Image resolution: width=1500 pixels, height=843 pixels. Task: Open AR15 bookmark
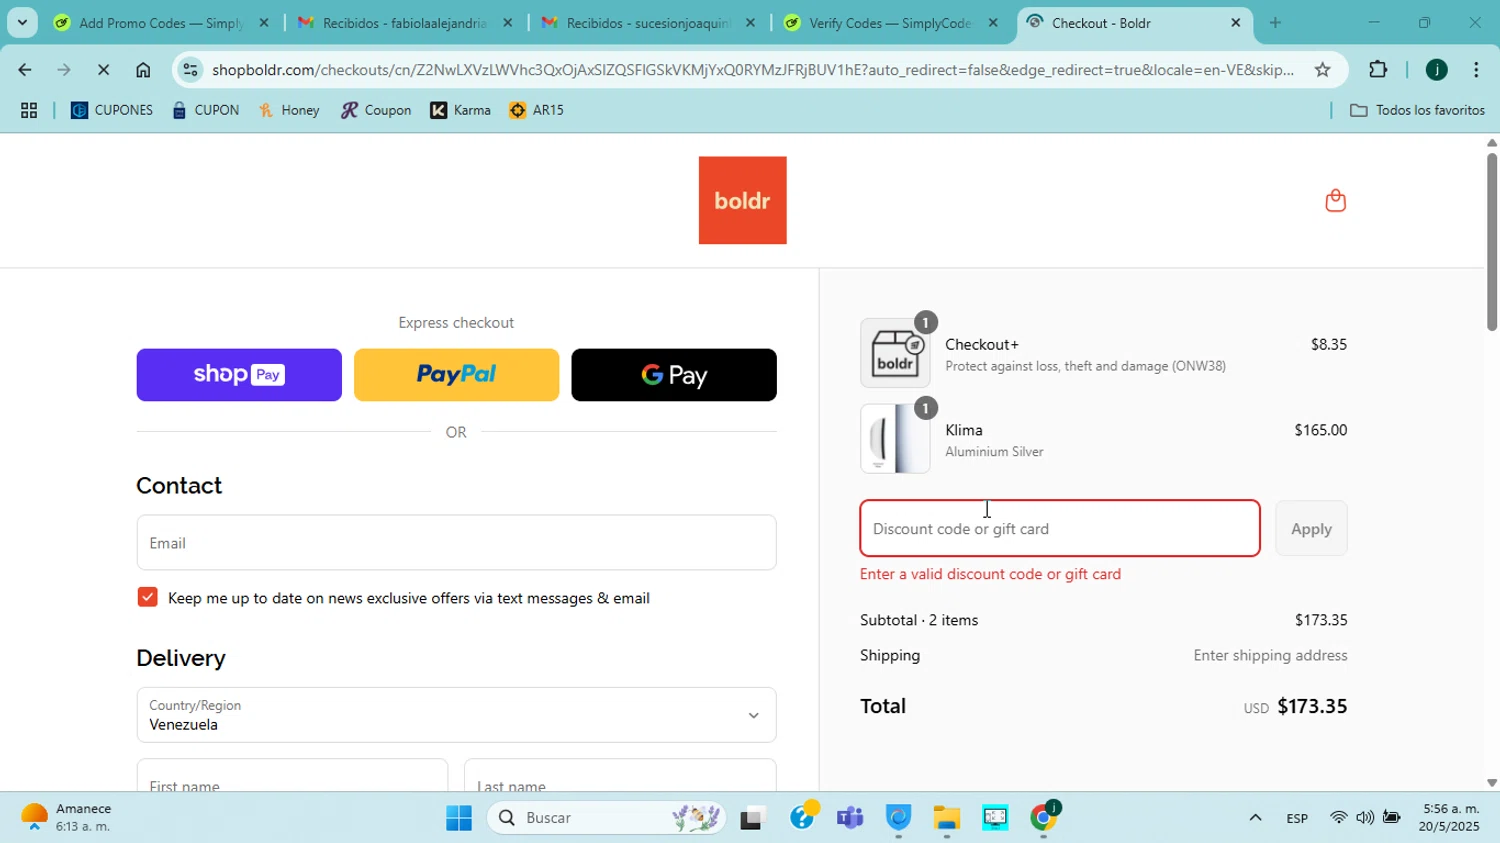(537, 111)
